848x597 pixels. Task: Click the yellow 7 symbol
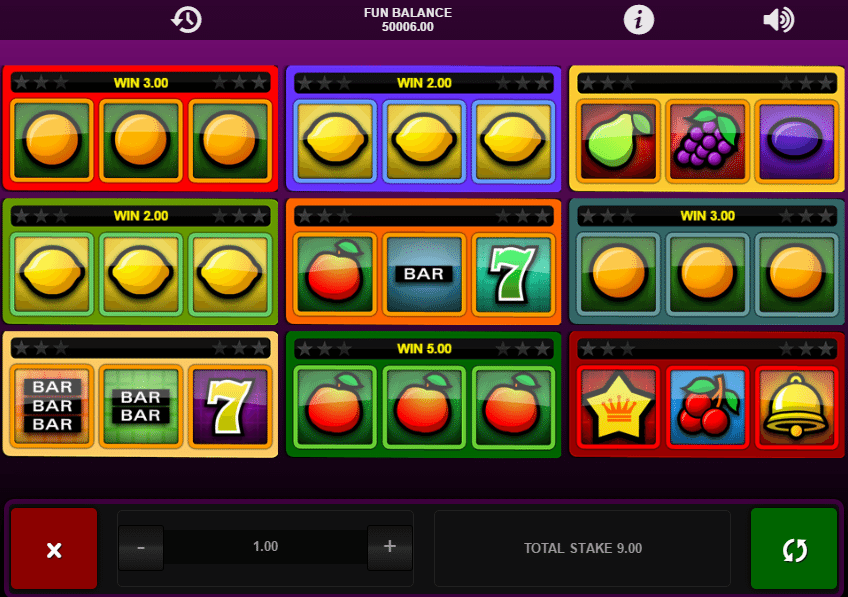click(x=230, y=407)
